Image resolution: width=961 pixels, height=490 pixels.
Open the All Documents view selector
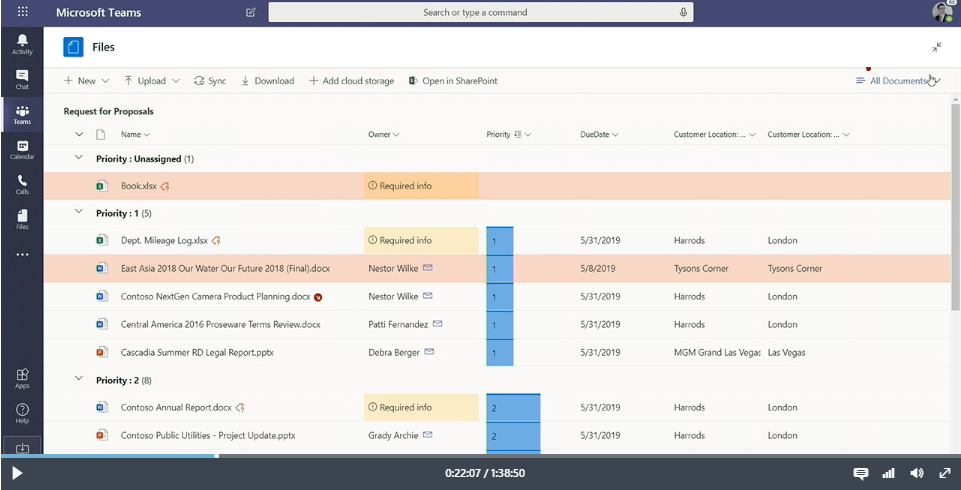click(898, 81)
